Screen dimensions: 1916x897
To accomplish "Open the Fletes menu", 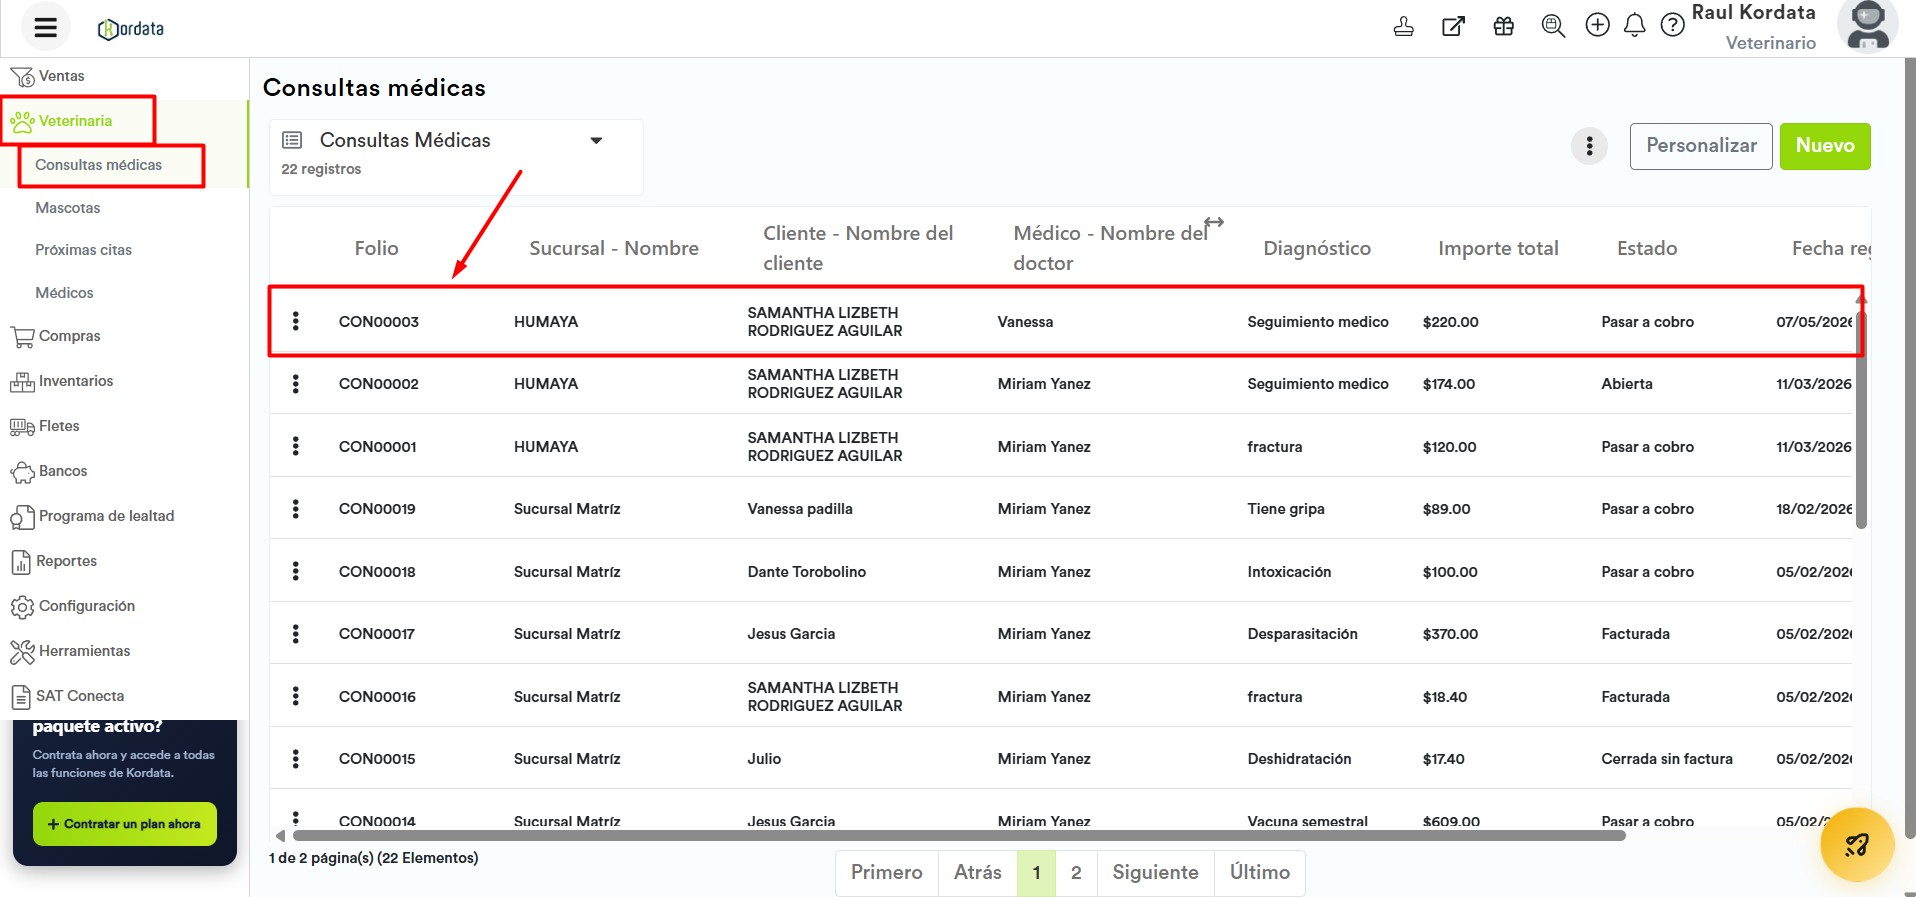I will (44, 426).
